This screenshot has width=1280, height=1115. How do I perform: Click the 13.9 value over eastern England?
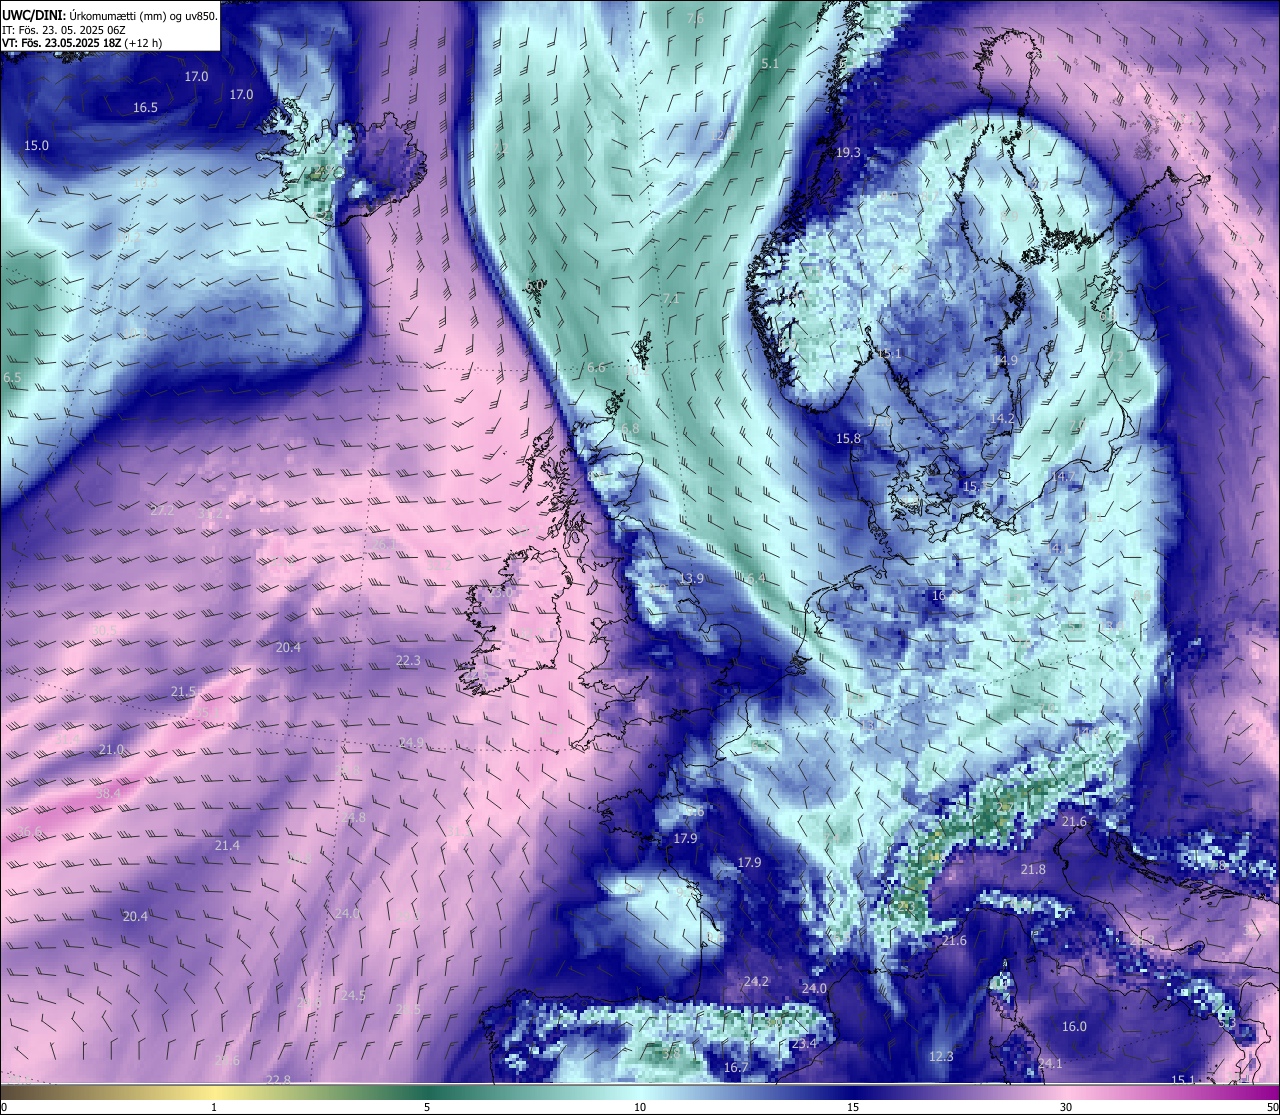pyautogui.click(x=691, y=579)
